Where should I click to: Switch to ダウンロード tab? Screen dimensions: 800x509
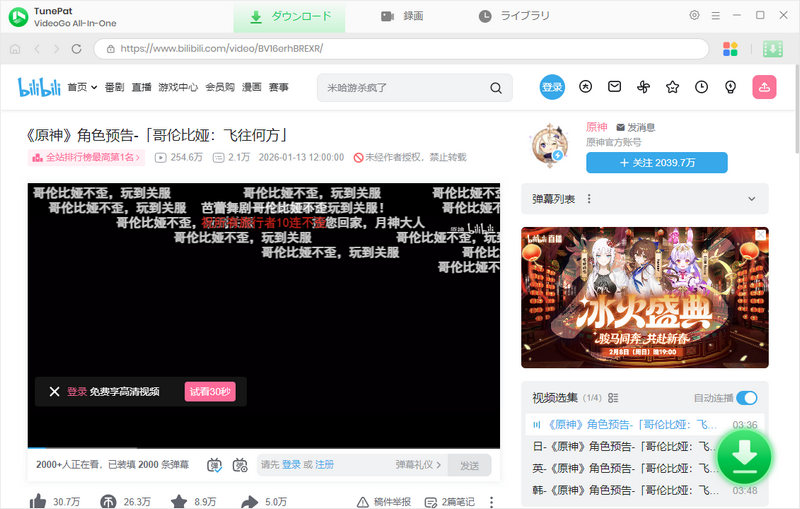[289, 16]
